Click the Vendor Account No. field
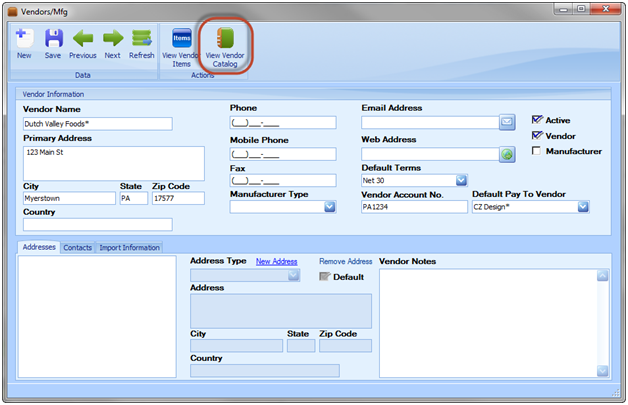Image resolution: width=628 pixels, height=405 pixels. 414,207
